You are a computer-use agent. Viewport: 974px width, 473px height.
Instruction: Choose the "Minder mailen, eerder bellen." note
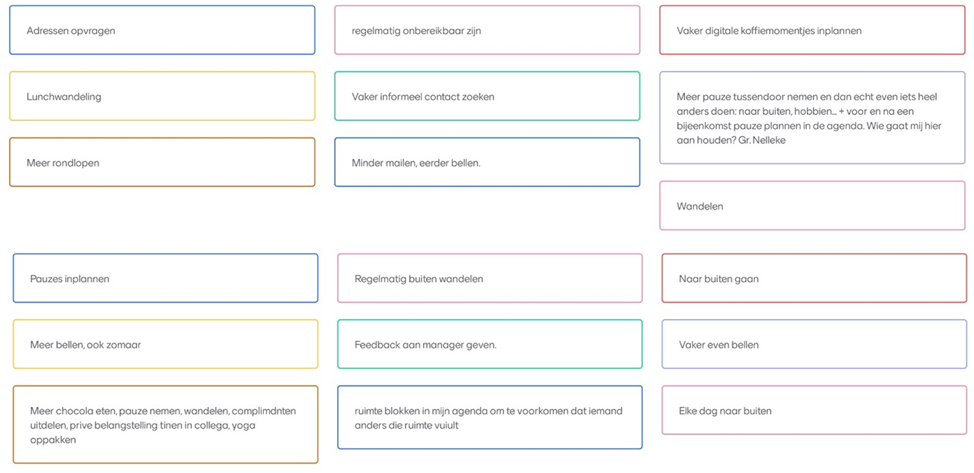487,163
